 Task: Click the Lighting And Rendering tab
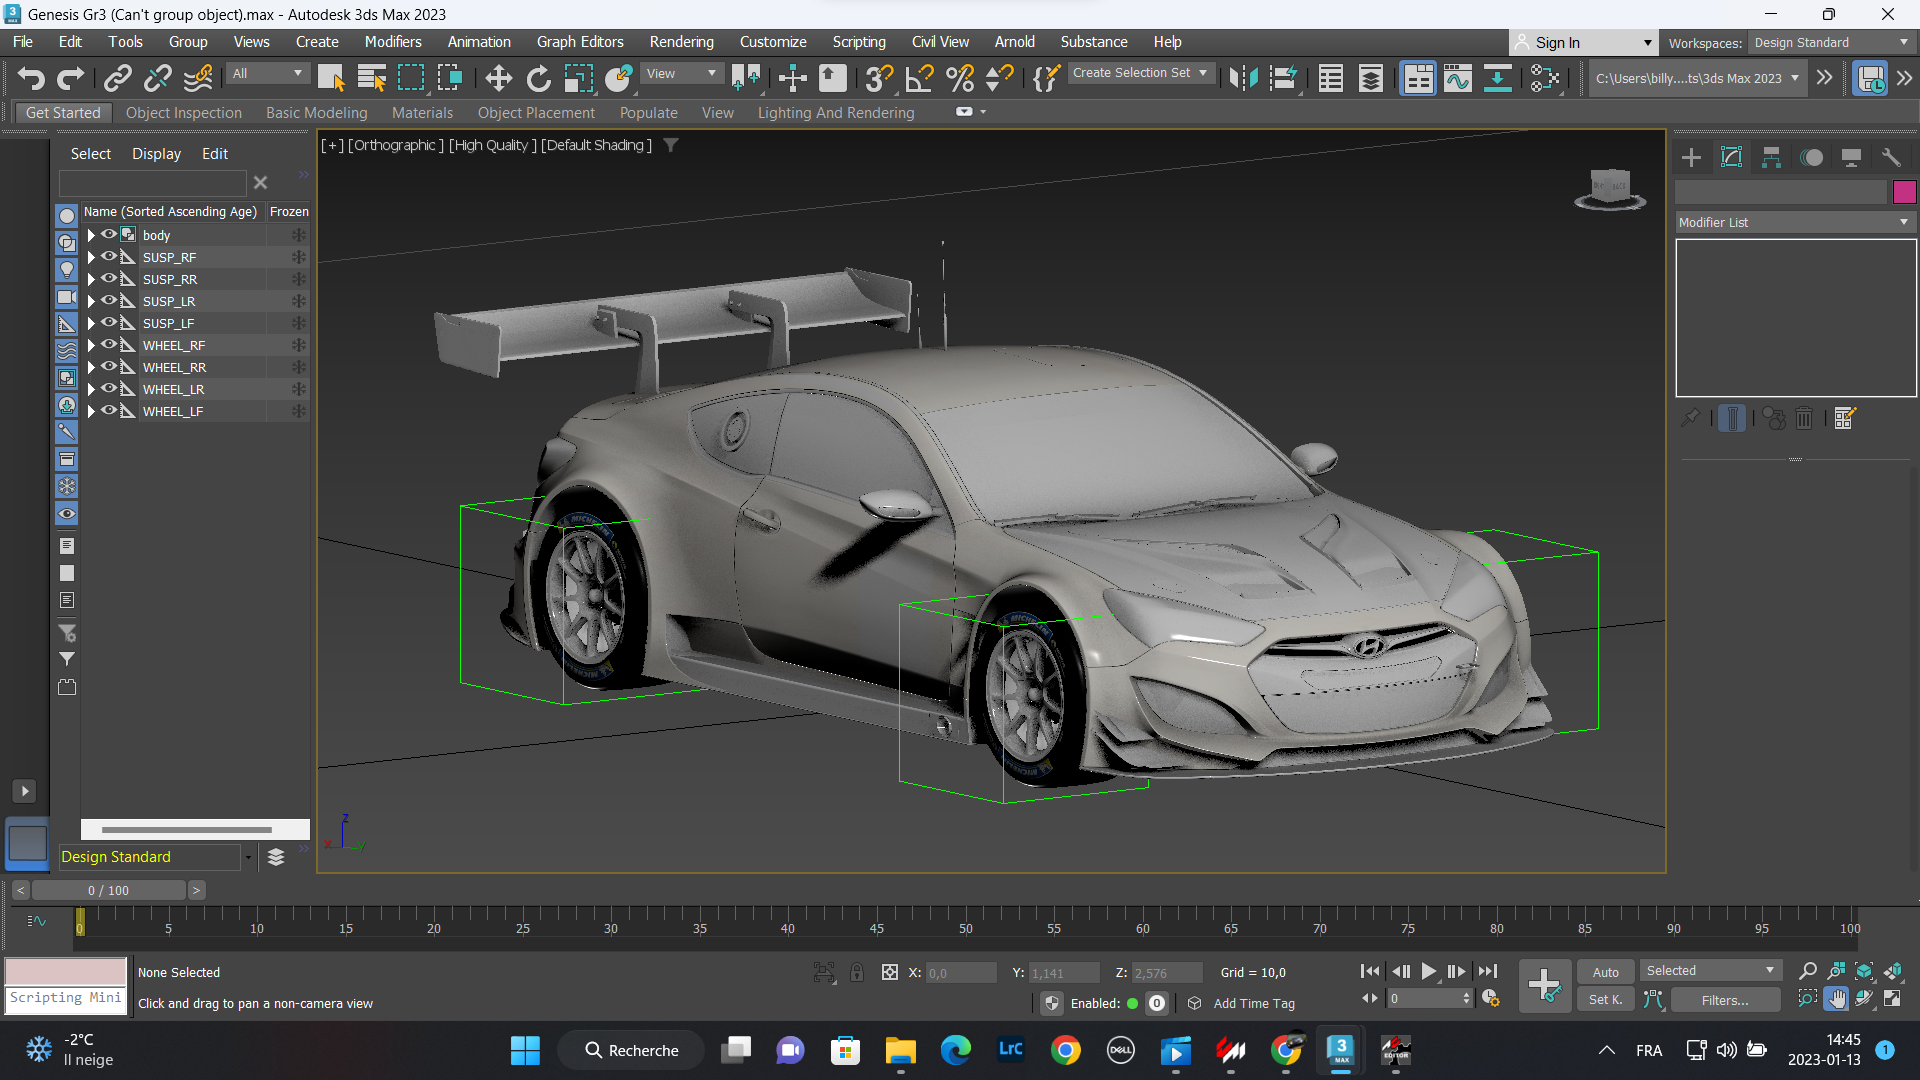[x=836, y=112]
